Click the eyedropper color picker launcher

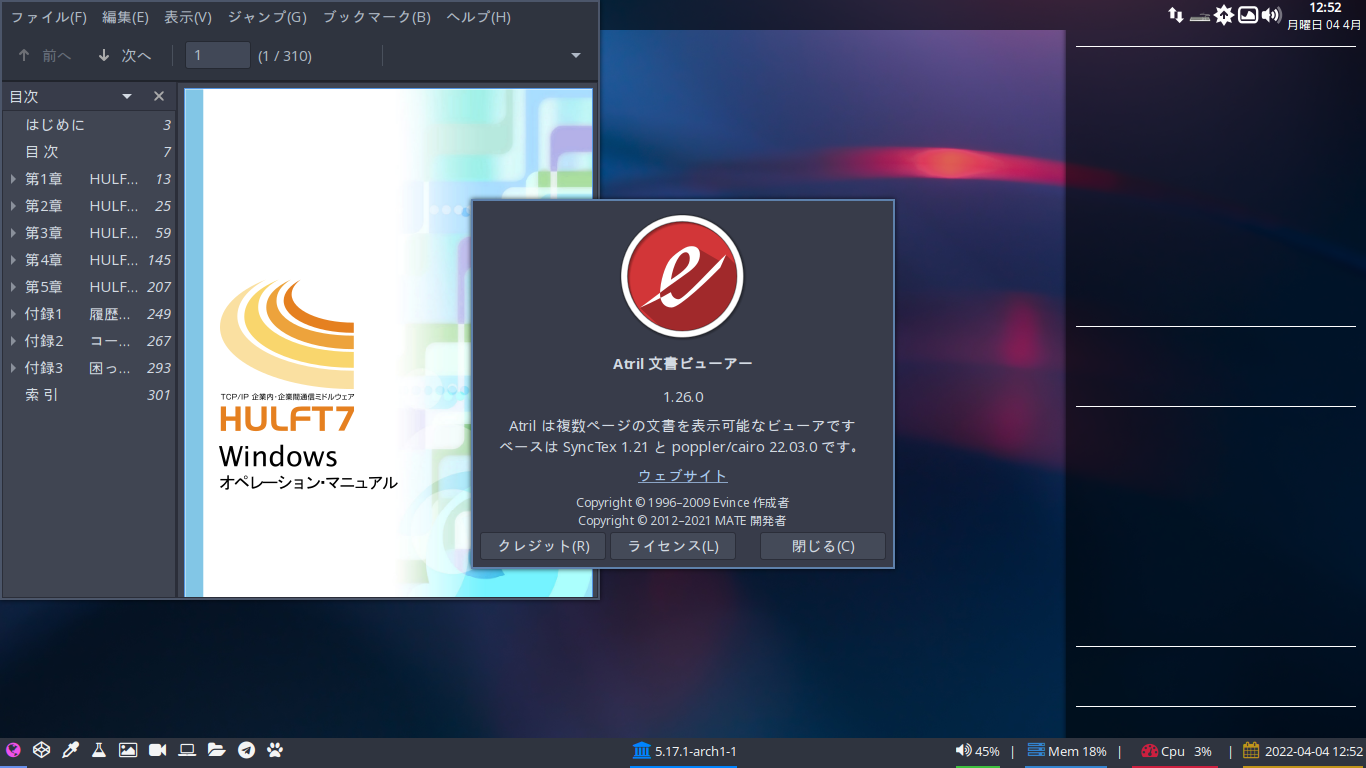pyautogui.click(x=70, y=750)
